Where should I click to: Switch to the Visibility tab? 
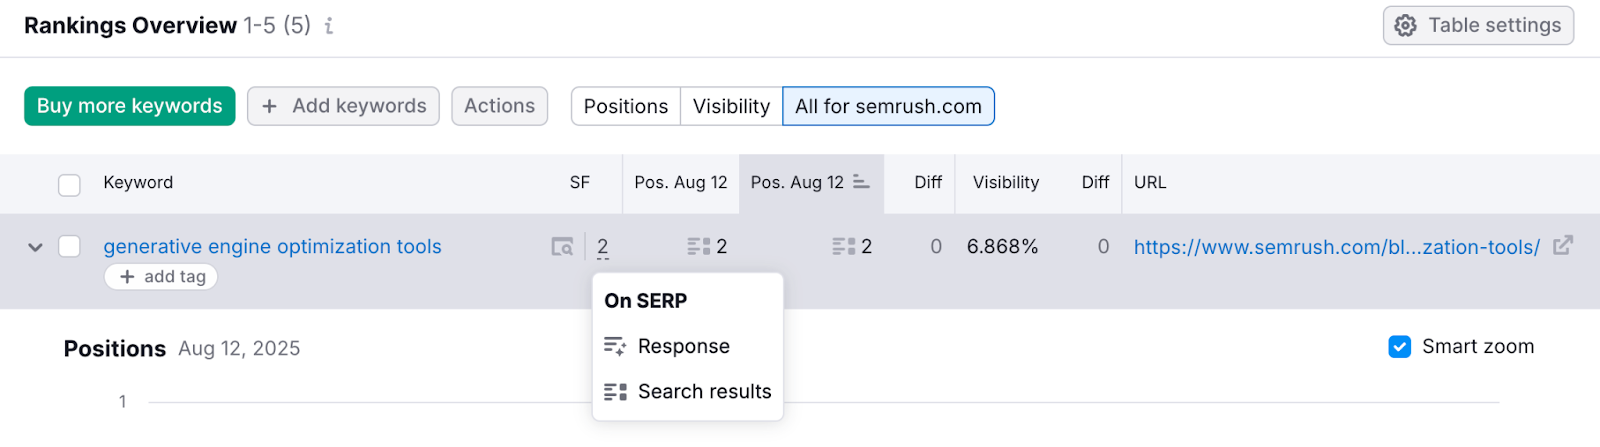pos(731,106)
